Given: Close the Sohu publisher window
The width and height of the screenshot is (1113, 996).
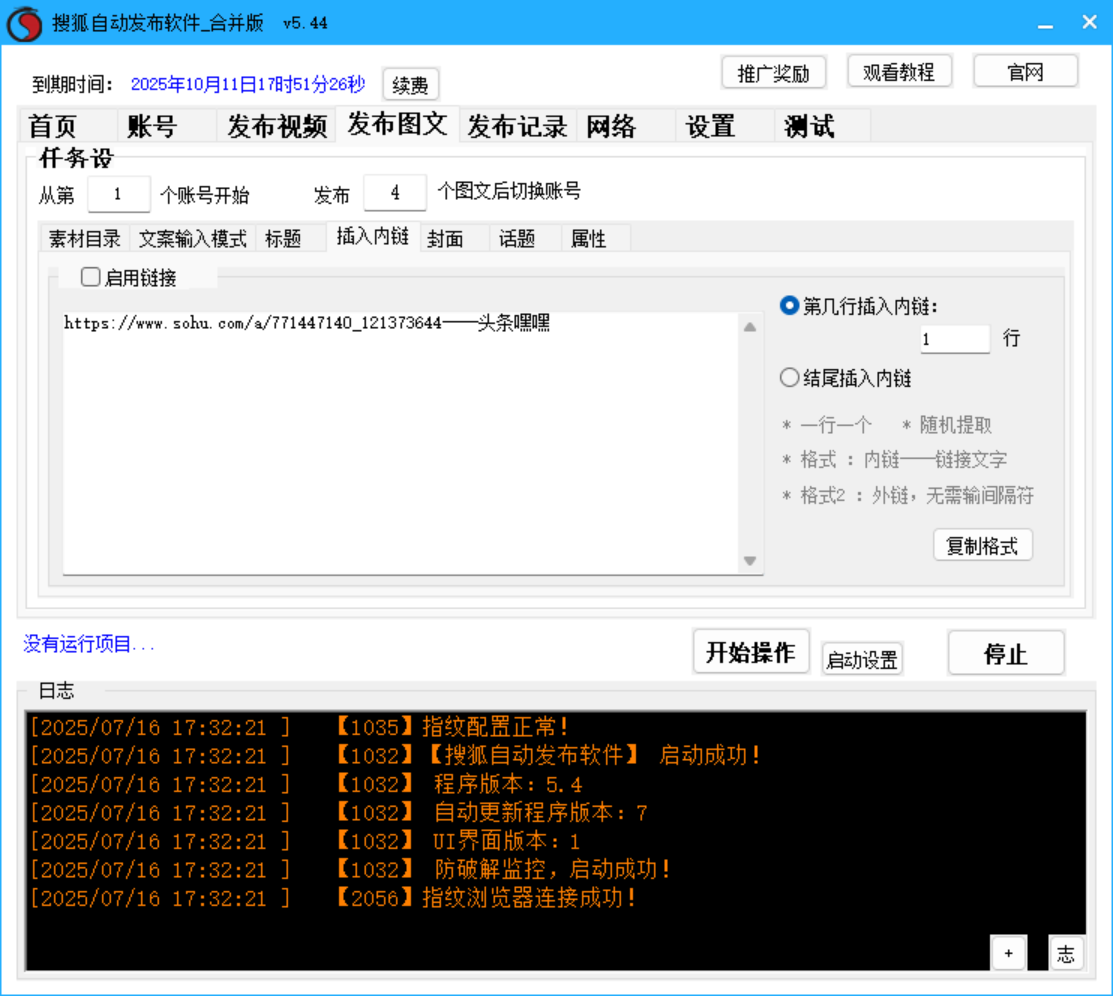Looking at the screenshot, I should pos(1090,23).
